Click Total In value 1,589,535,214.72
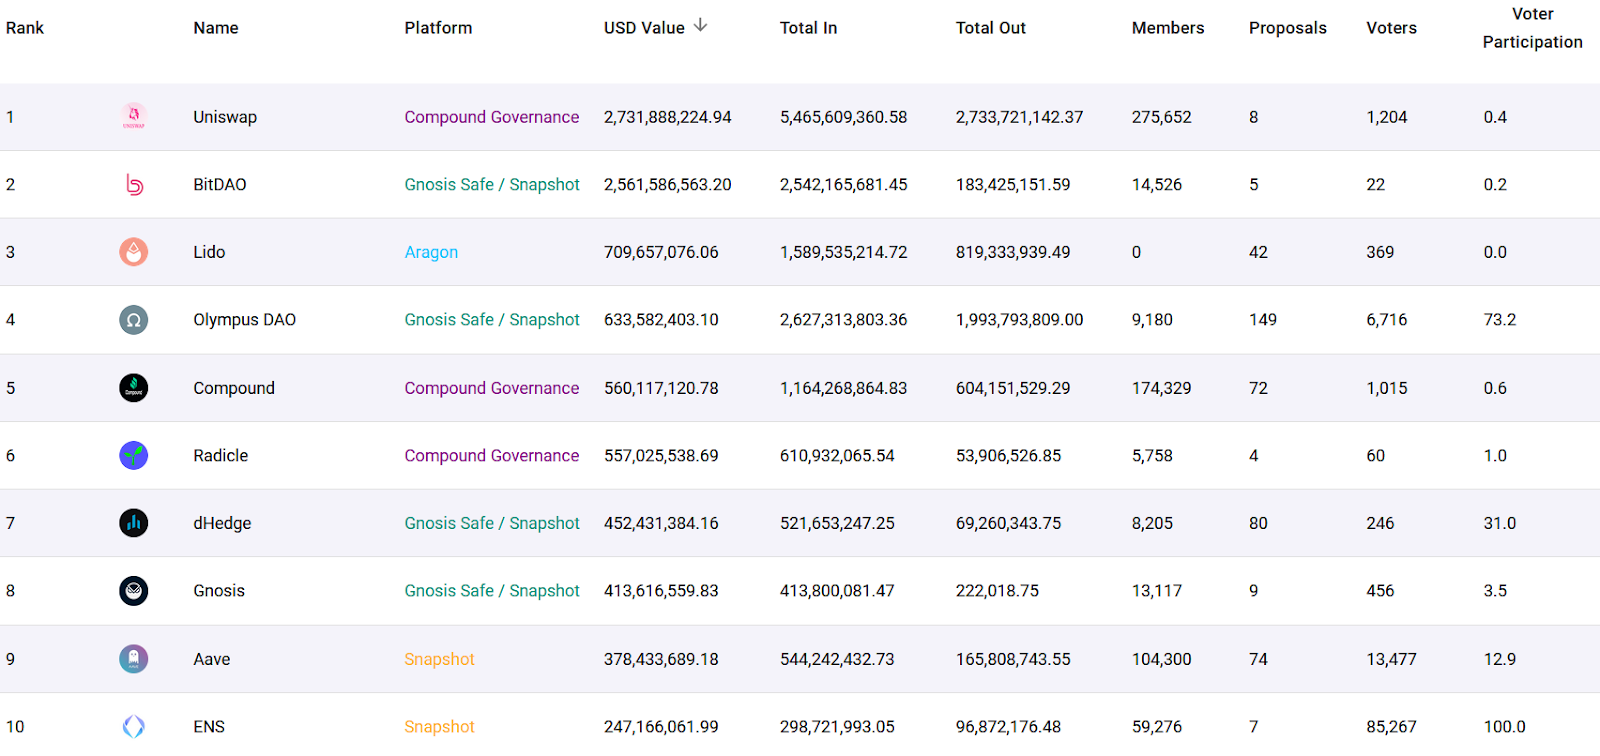Viewport: 1600px width, 756px height. [x=843, y=252]
